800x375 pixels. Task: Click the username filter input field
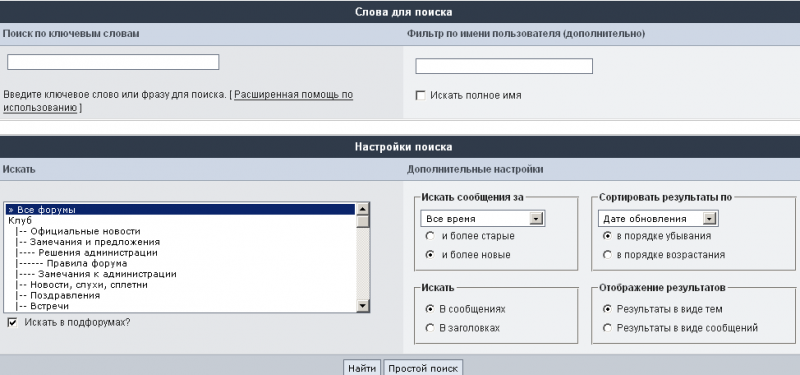point(504,66)
